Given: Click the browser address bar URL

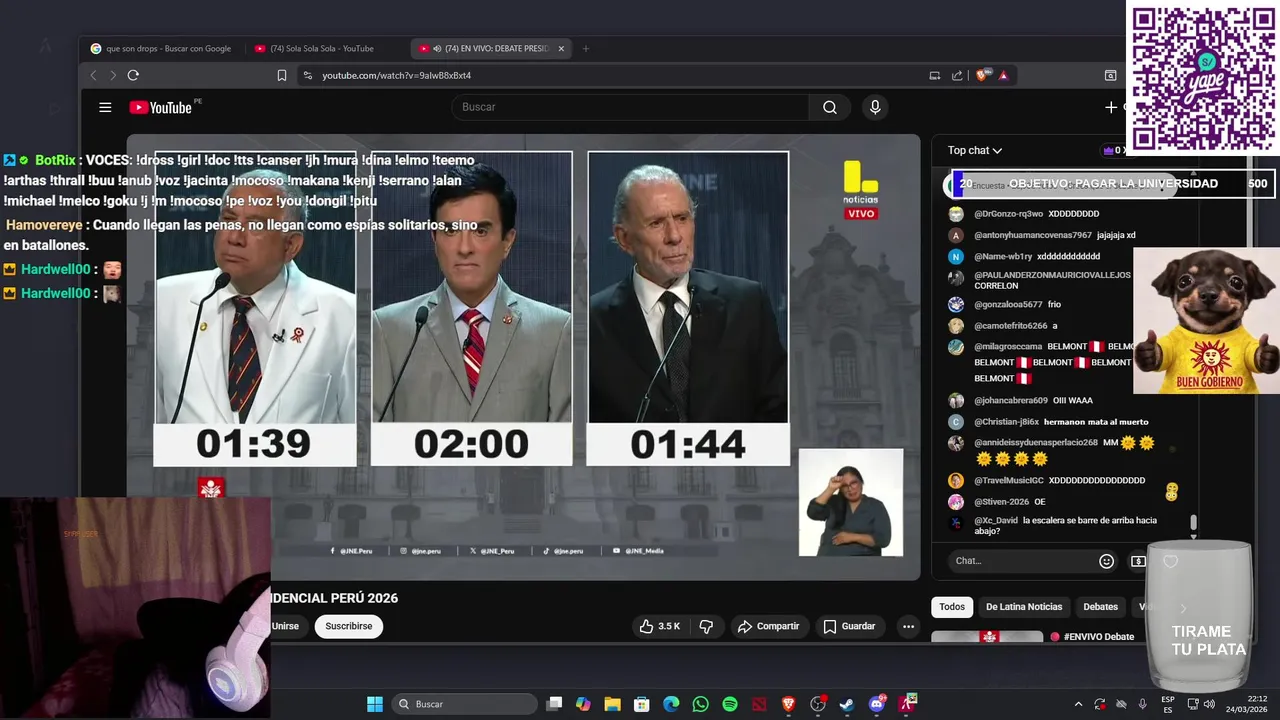Looking at the screenshot, I should pos(396,75).
